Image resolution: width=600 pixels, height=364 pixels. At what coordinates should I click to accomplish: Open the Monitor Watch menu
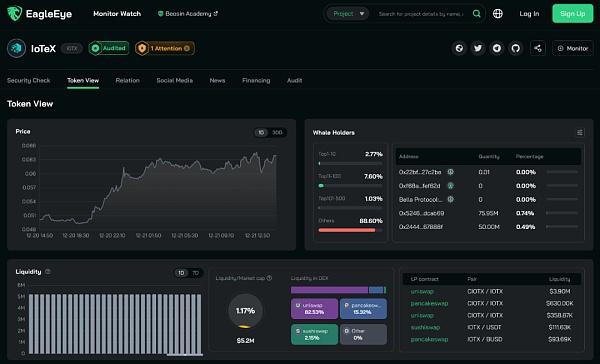117,14
